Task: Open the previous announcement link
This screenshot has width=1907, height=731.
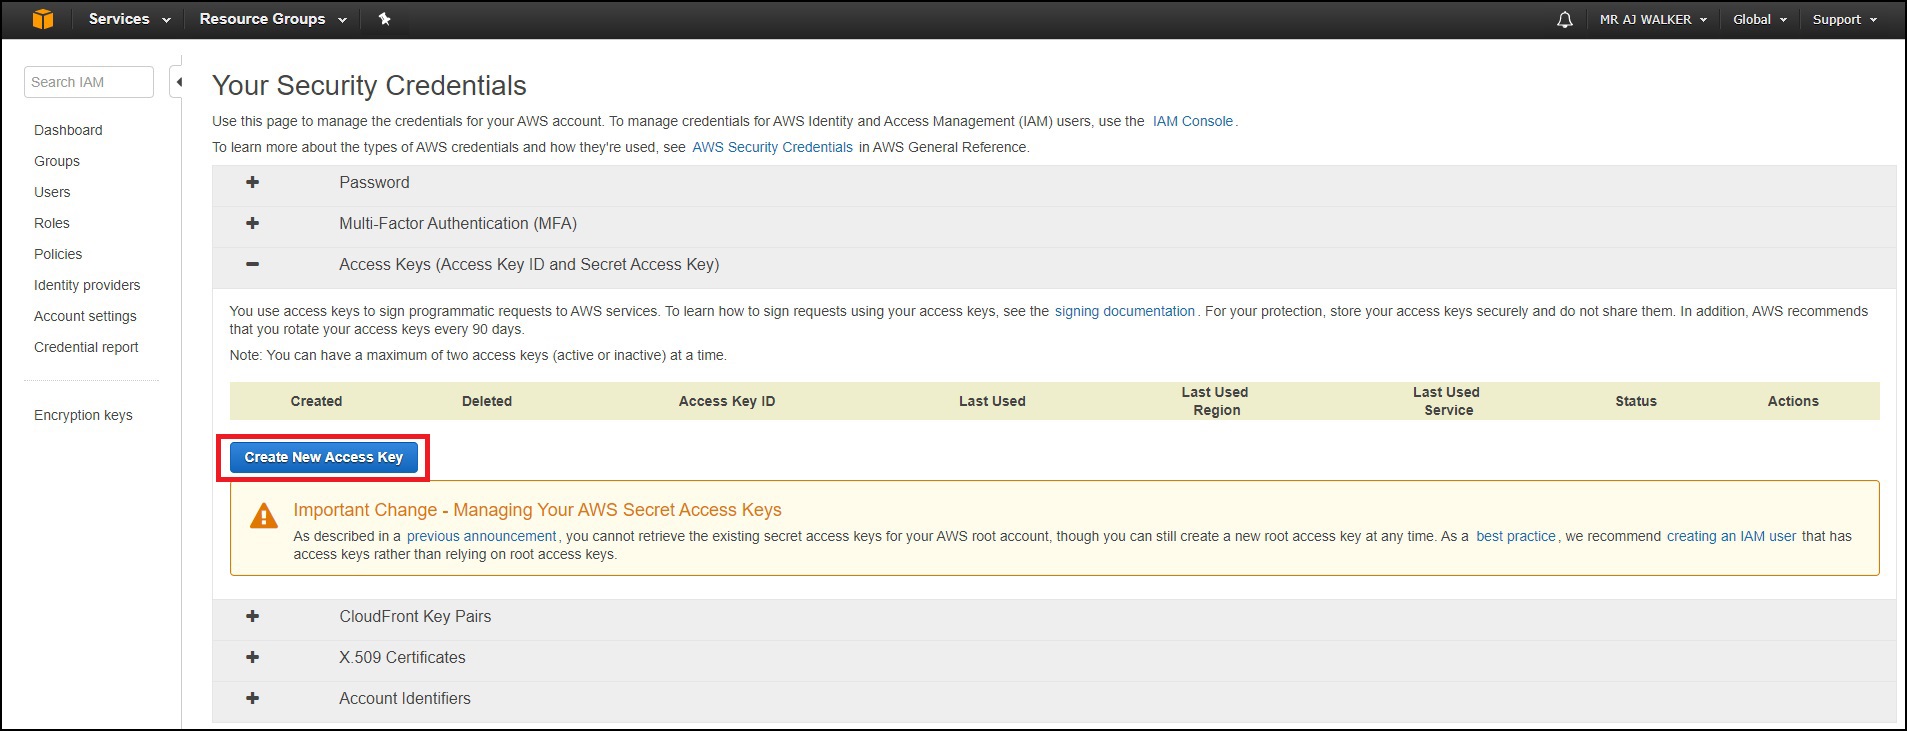Action: click(481, 536)
